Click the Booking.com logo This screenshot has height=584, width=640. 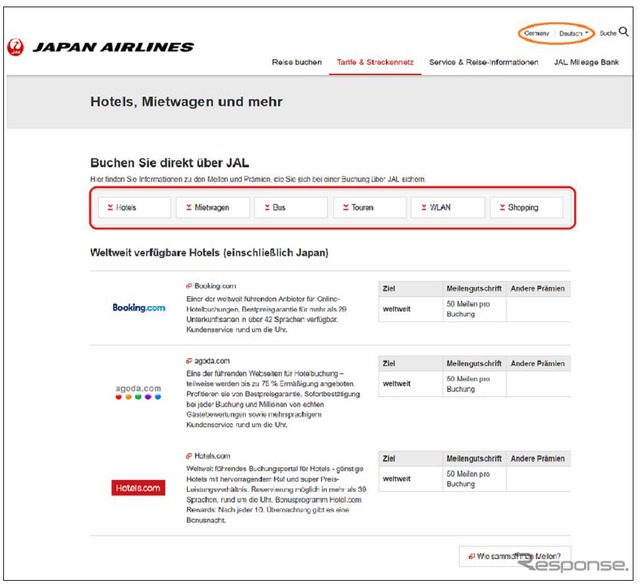tap(139, 308)
